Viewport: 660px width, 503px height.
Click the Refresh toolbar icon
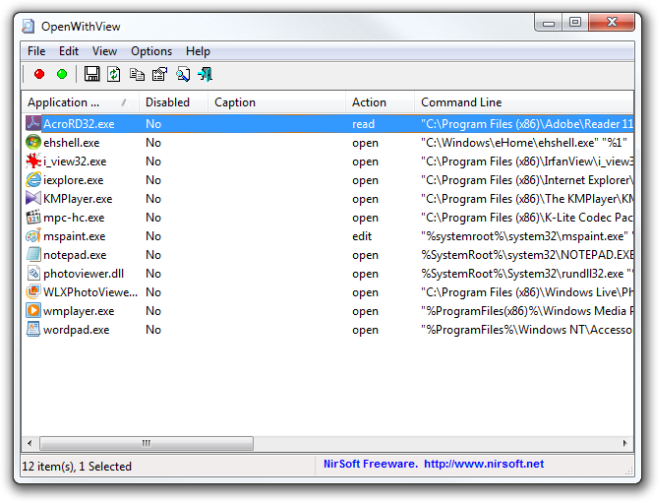(114, 75)
